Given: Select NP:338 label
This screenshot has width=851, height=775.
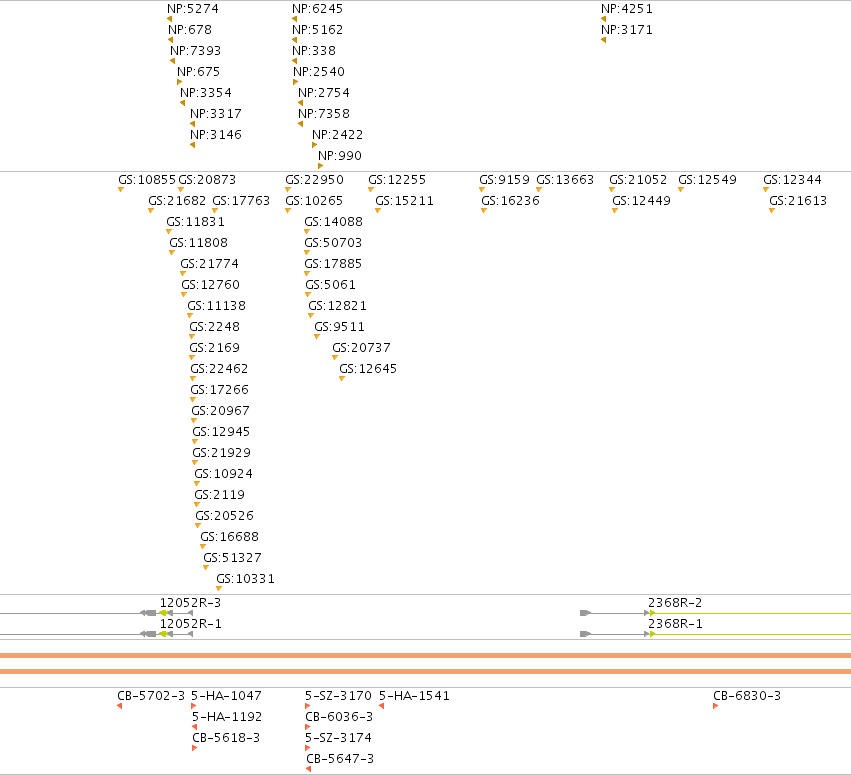Looking at the screenshot, I should [314, 51].
